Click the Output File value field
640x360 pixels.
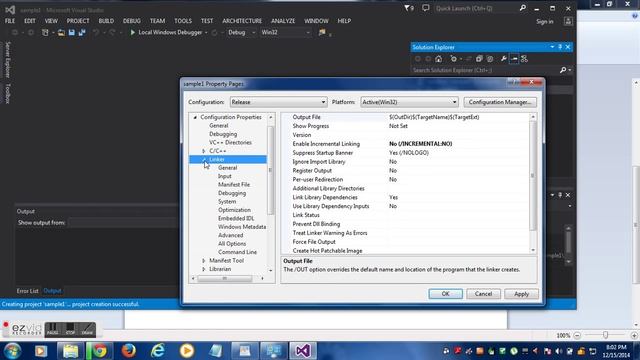[x=459, y=117]
